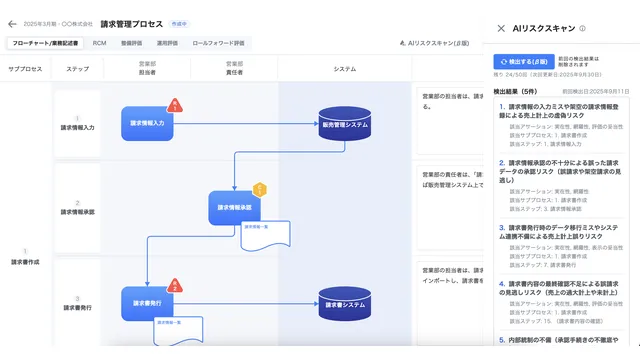Select step 2 請求情報承認 label cell
The image size is (640, 360).
[78, 208]
